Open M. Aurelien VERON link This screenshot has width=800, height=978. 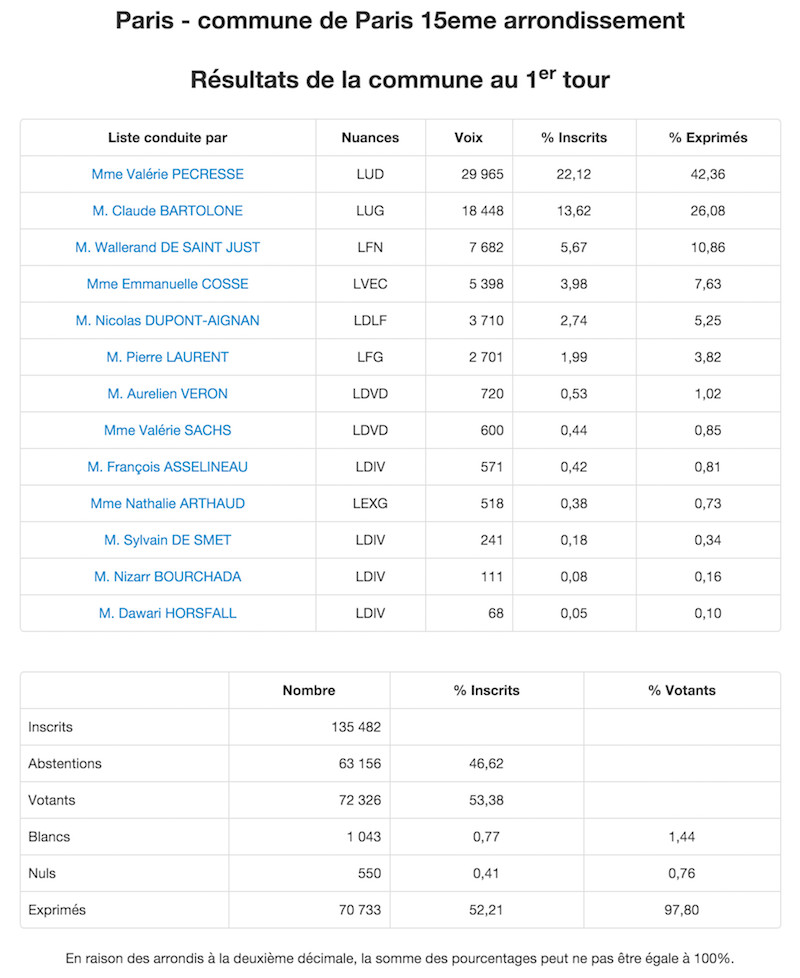tap(168, 394)
